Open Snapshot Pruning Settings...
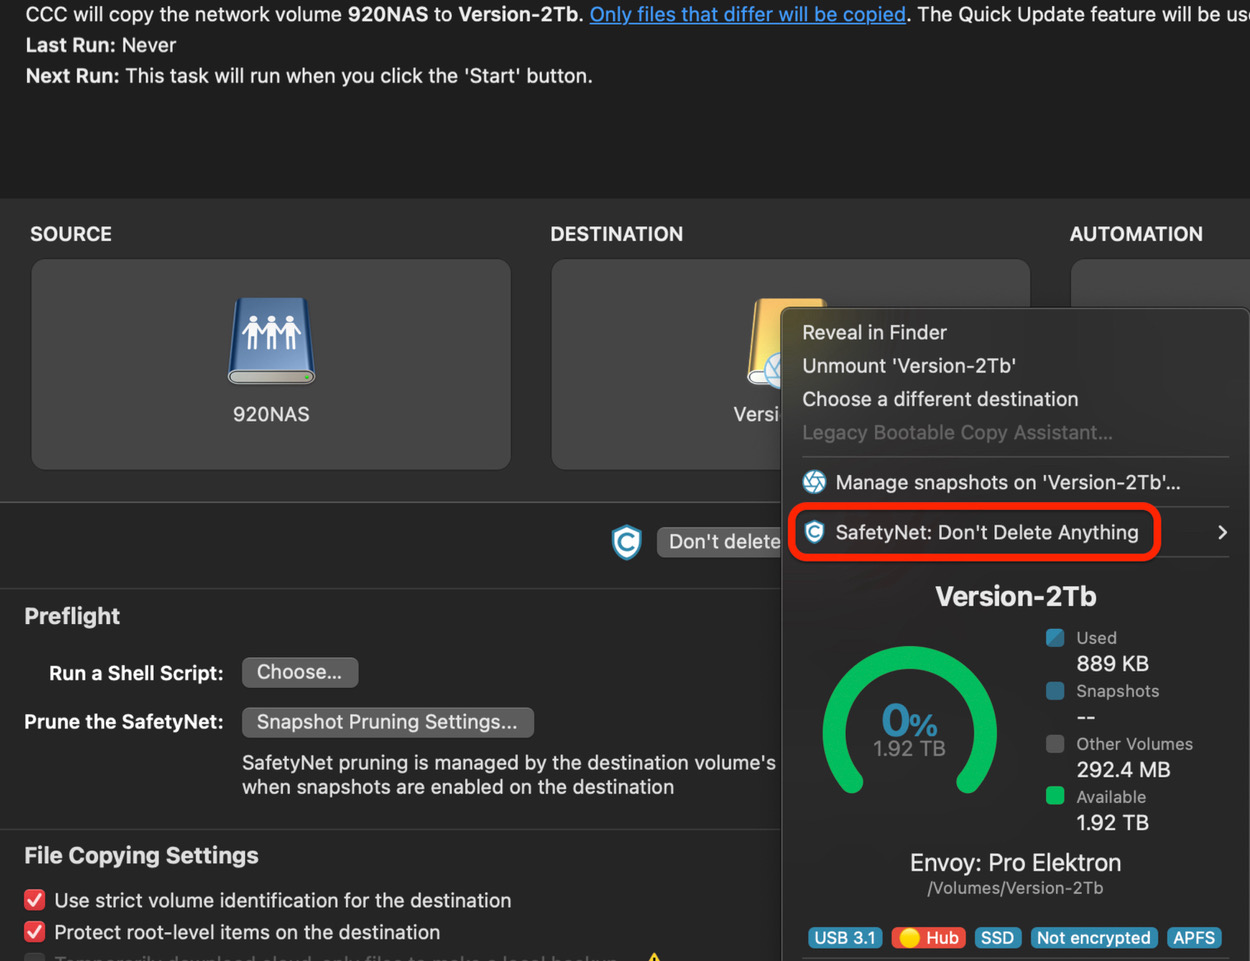The image size is (1250, 961). pyautogui.click(x=387, y=722)
